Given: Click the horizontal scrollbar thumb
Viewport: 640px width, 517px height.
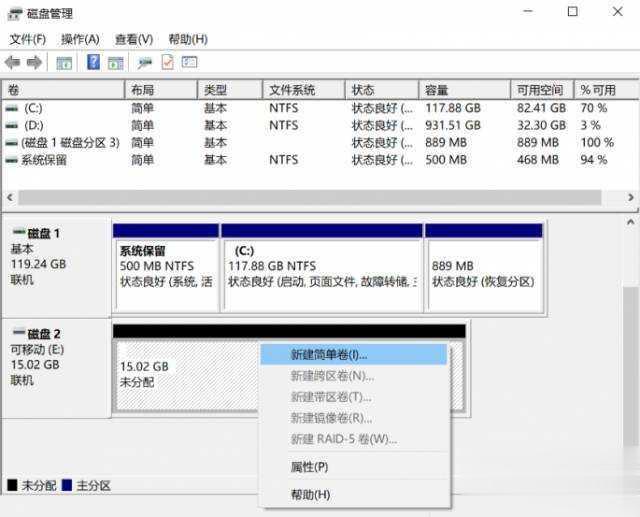Looking at the screenshot, I should click(310, 197).
